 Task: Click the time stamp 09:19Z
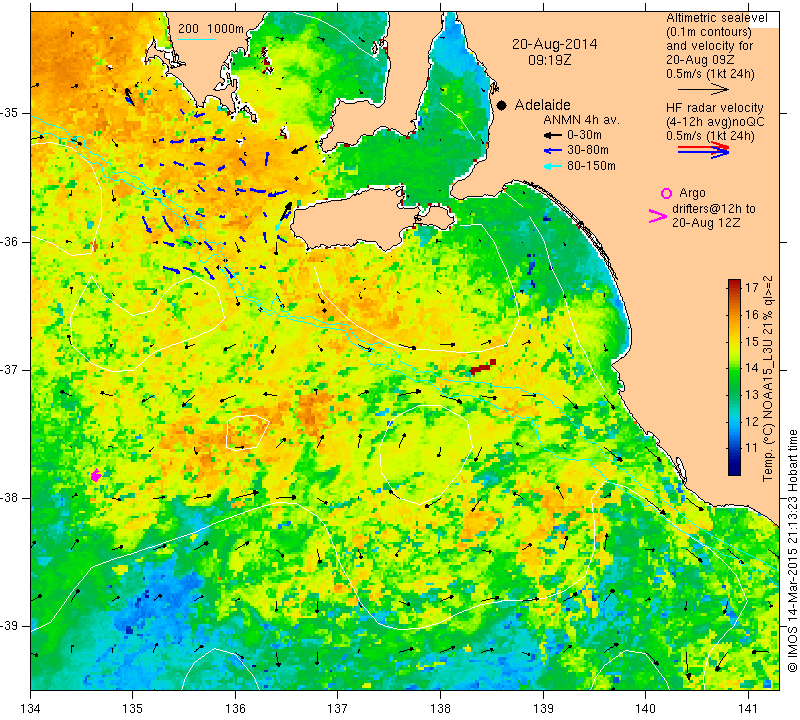(x=549, y=60)
